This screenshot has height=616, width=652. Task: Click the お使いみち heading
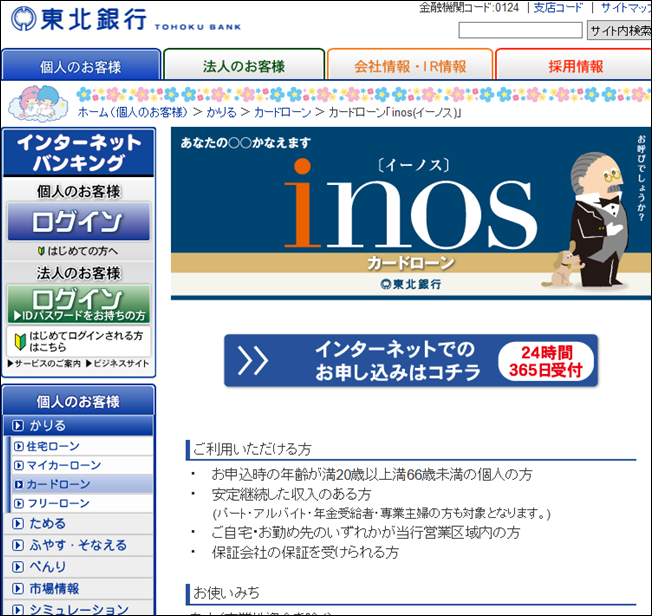point(226,593)
